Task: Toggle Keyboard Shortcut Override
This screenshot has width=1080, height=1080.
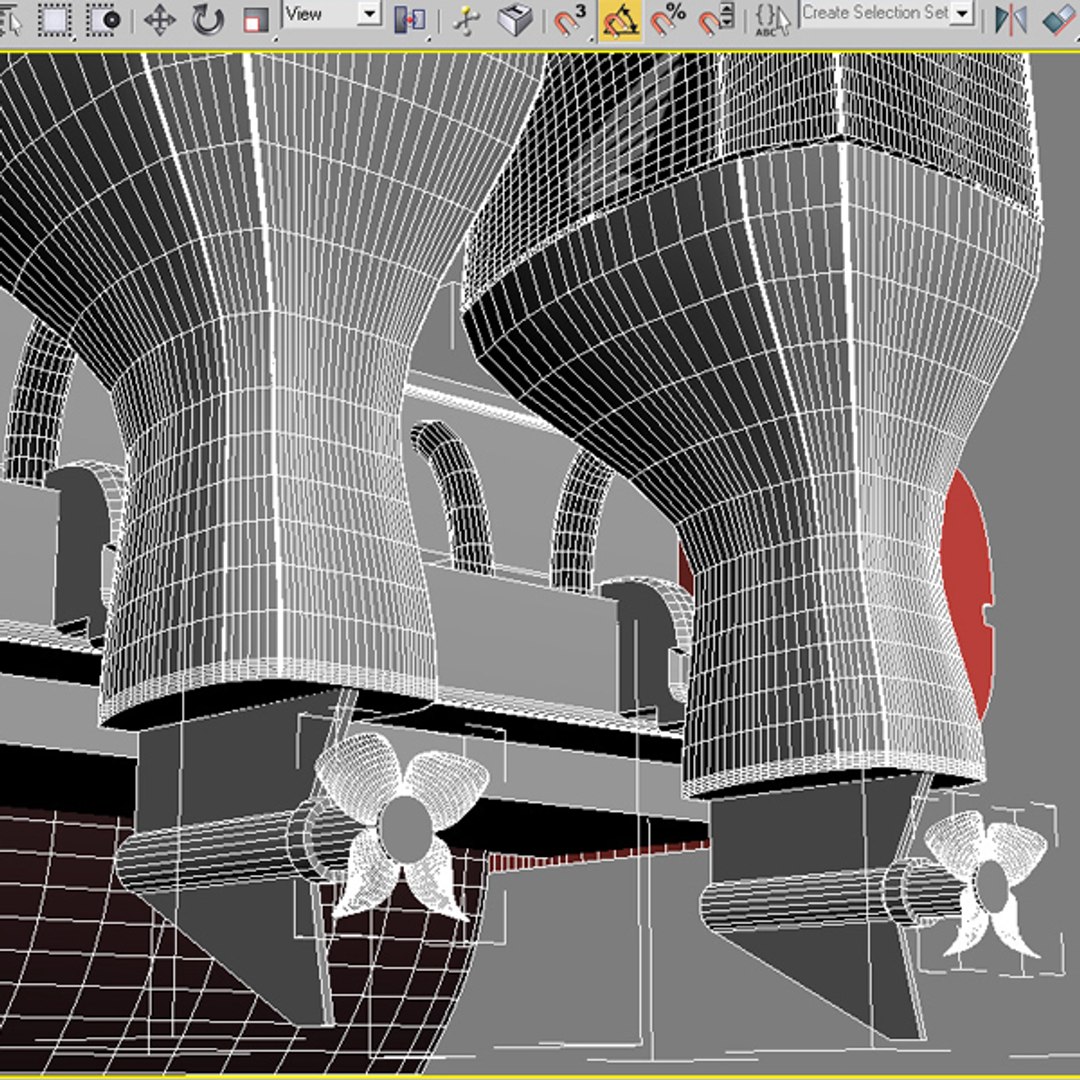Action: tap(515, 19)
